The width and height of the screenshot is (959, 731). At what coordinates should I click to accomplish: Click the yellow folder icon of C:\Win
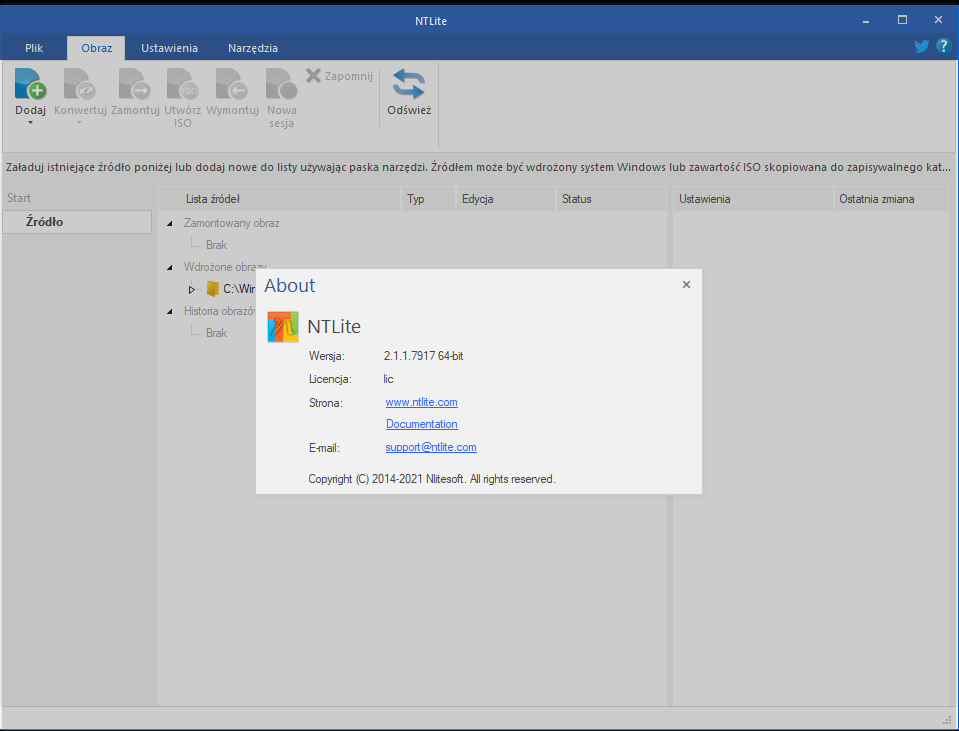click(212, 289)
